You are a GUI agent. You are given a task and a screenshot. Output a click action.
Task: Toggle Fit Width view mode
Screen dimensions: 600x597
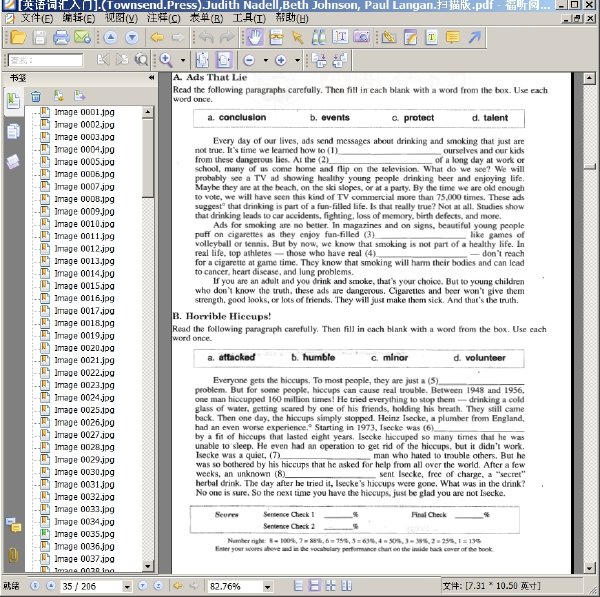(x=224, y=60)
